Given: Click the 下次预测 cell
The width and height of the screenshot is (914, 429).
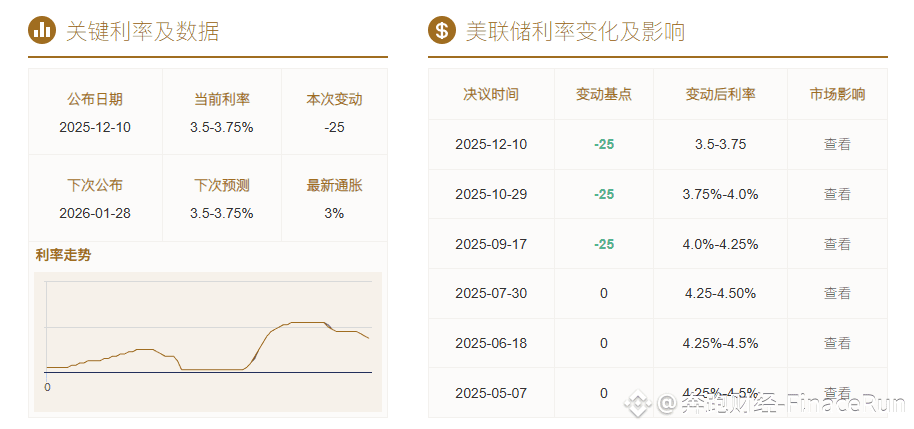Looking at the screenshot, I should (222, 198).
